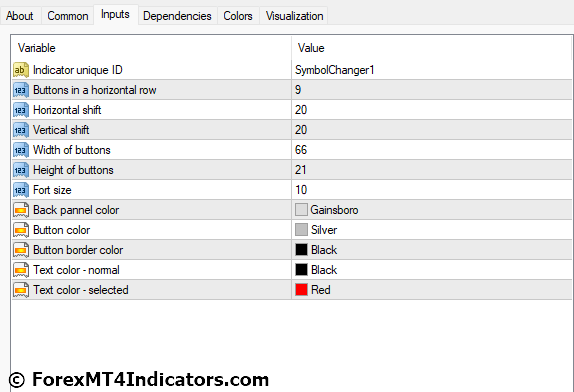Click the color icon beside Back pannel color

pyautogui.click(x=20, y=210)
